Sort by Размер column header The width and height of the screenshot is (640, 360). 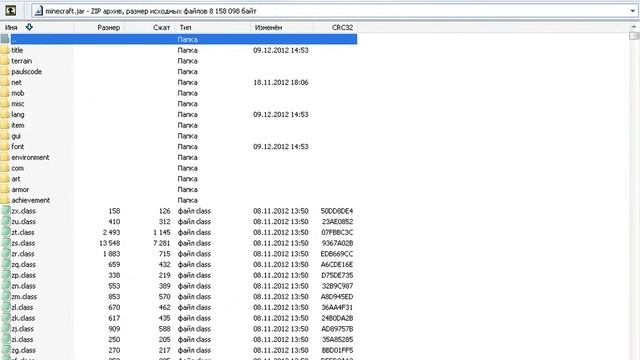click(108, 27)
